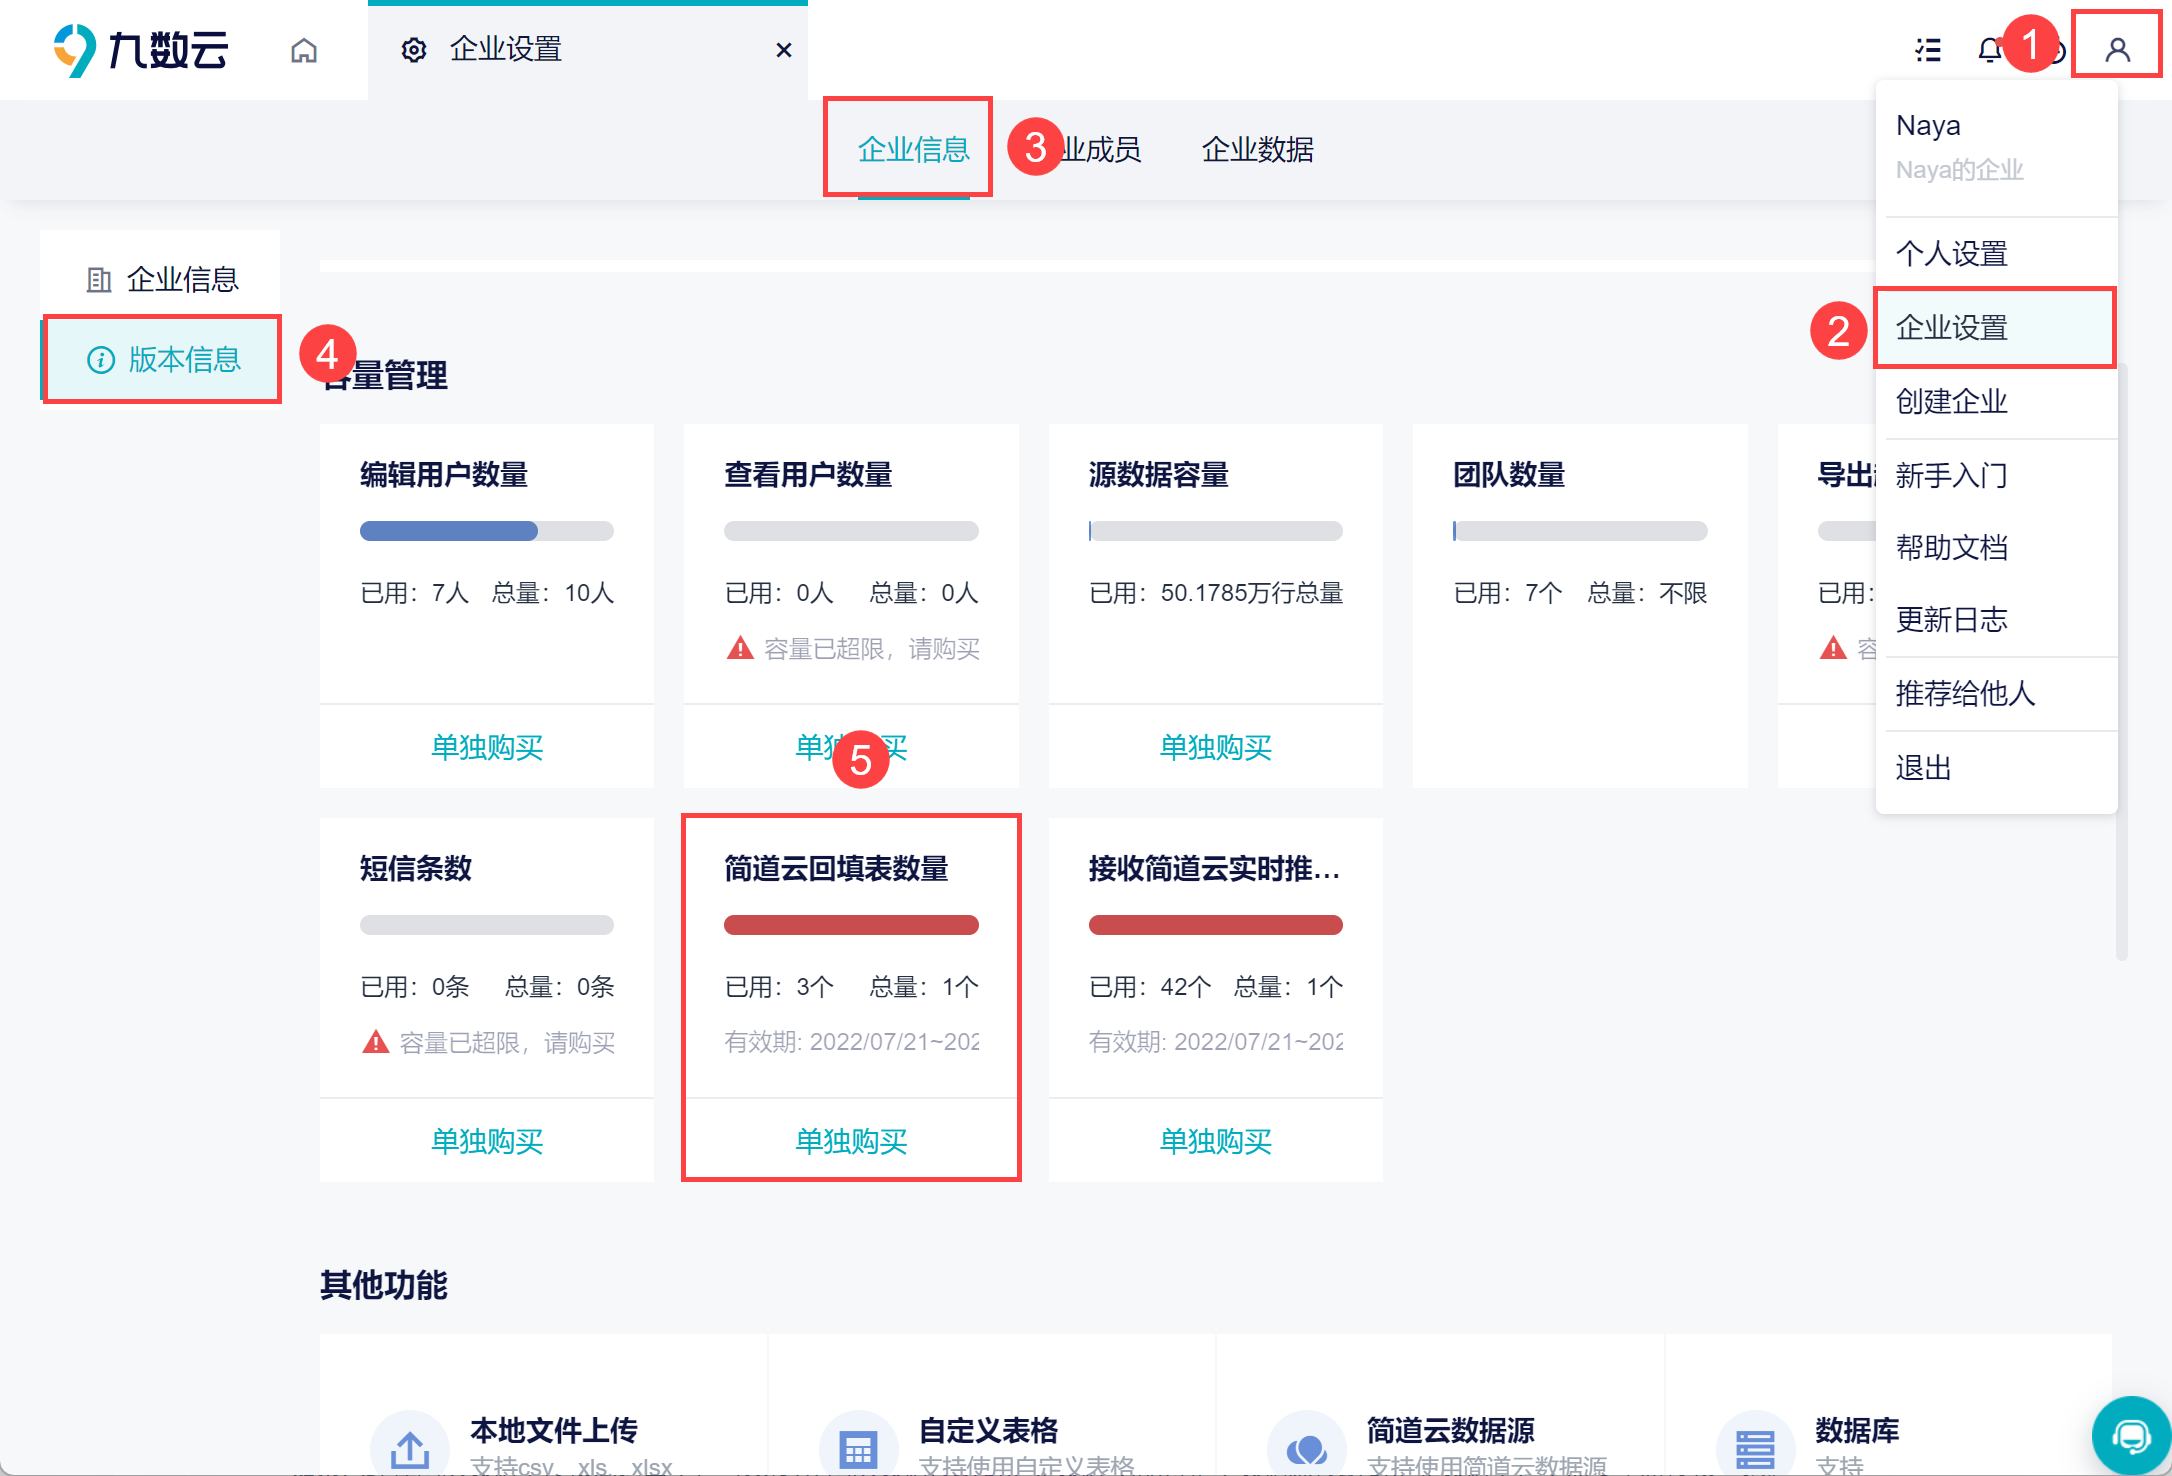Select 版本信息 in the left sidebar
2172x1476 pixels.
click(161, 360)
